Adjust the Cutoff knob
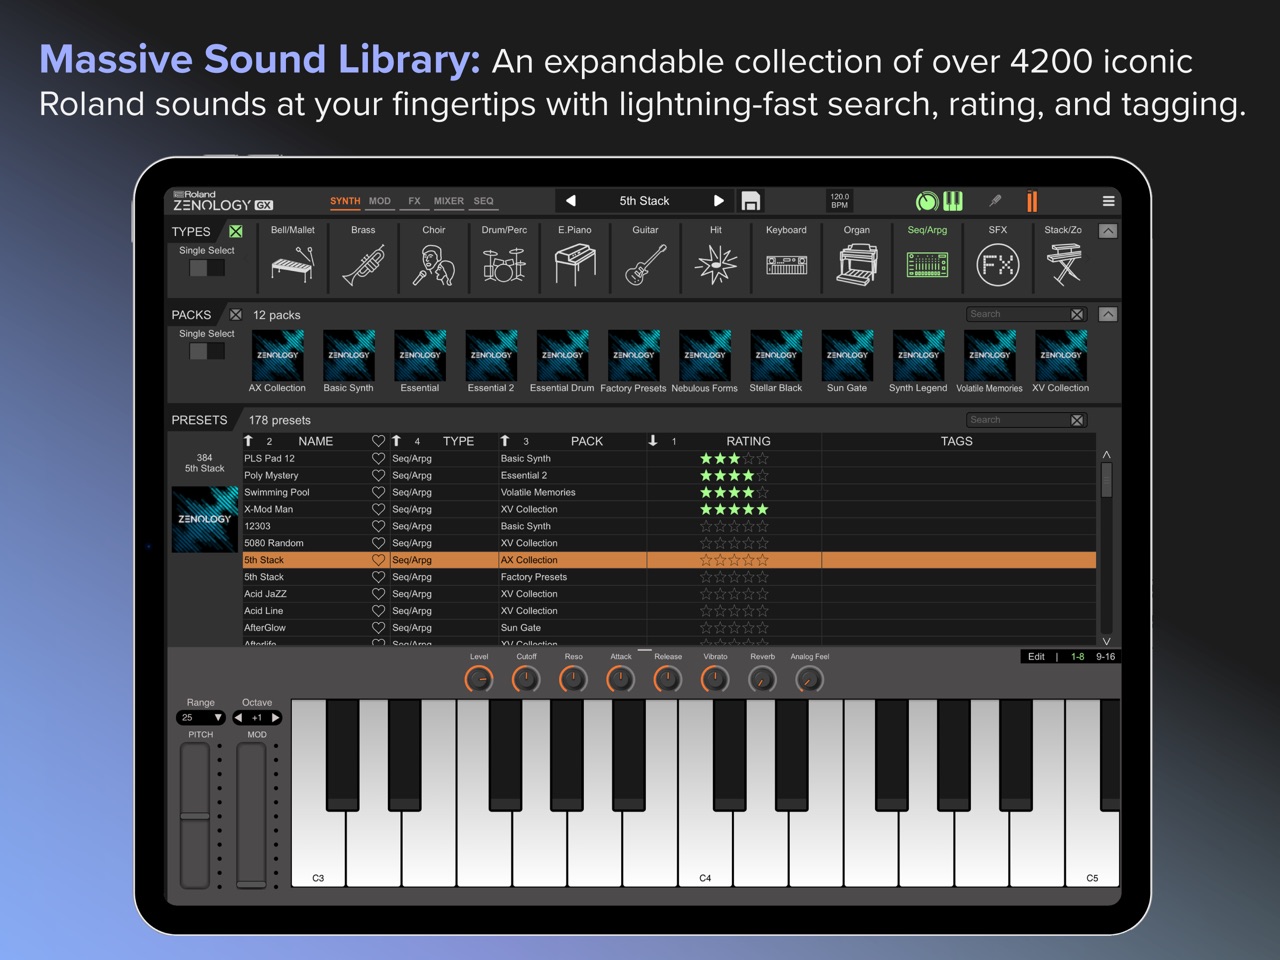Image resolution: width=1280 pixels, height=960 pixels. click(526, 680)
